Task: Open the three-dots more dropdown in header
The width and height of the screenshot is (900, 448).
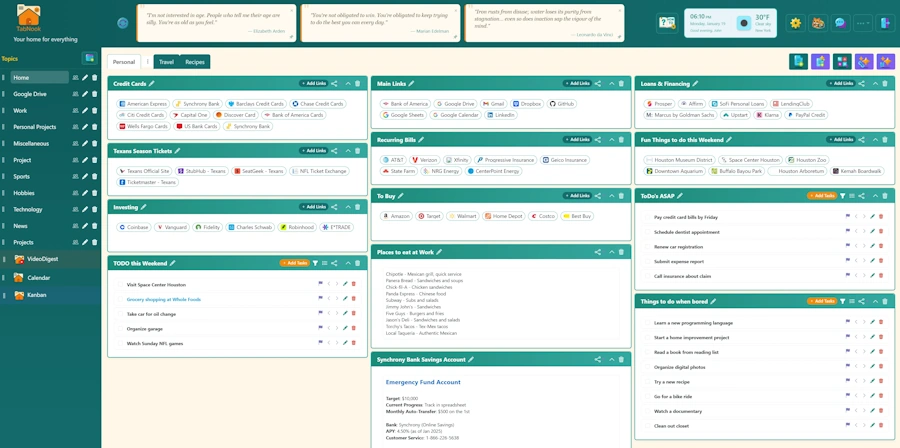Action: pyautogui.click(x=863, y=23)
